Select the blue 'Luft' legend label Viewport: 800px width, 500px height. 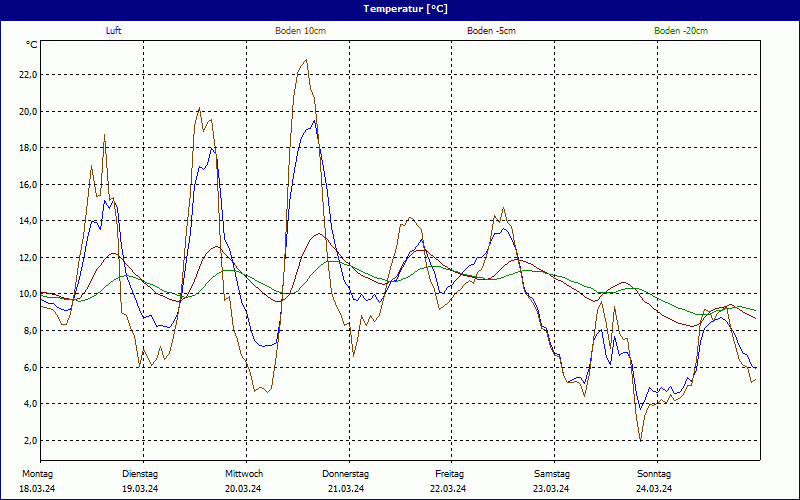click(113, 31)
